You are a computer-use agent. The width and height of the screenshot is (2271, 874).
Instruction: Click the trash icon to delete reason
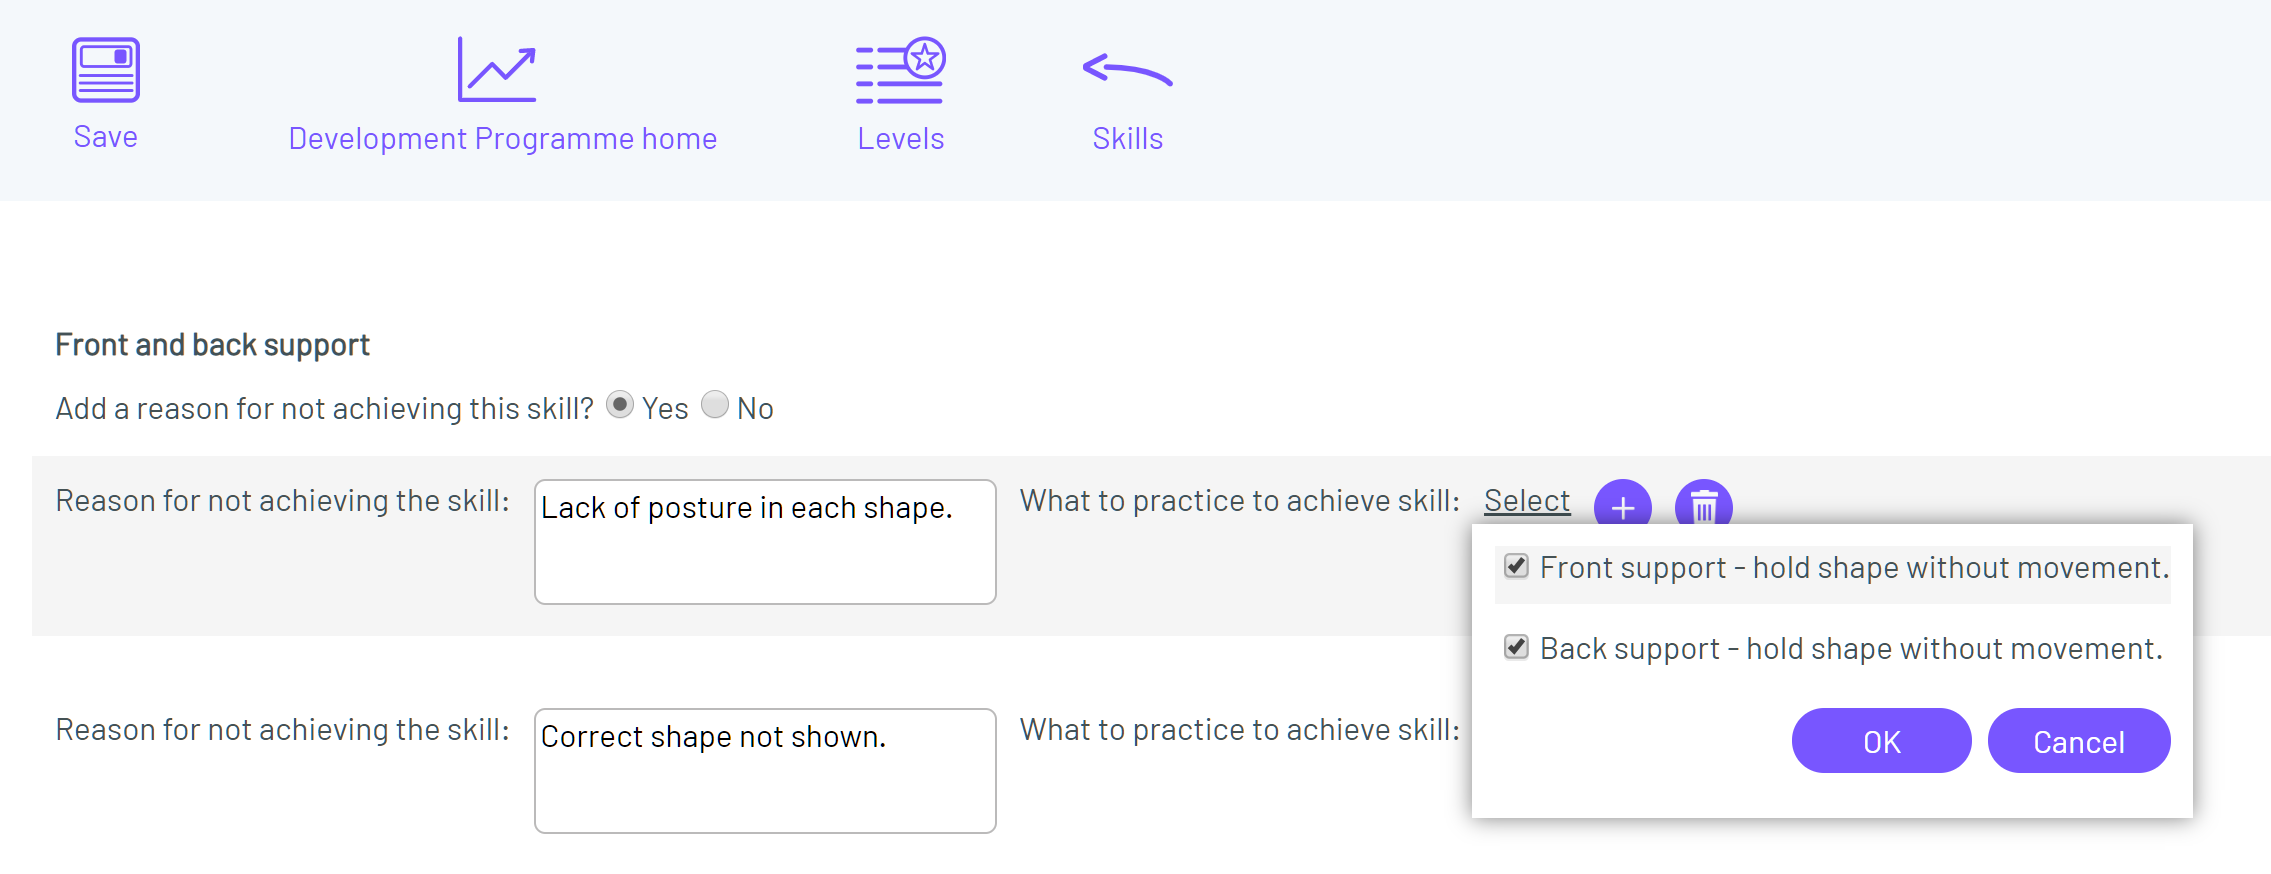1703,505
